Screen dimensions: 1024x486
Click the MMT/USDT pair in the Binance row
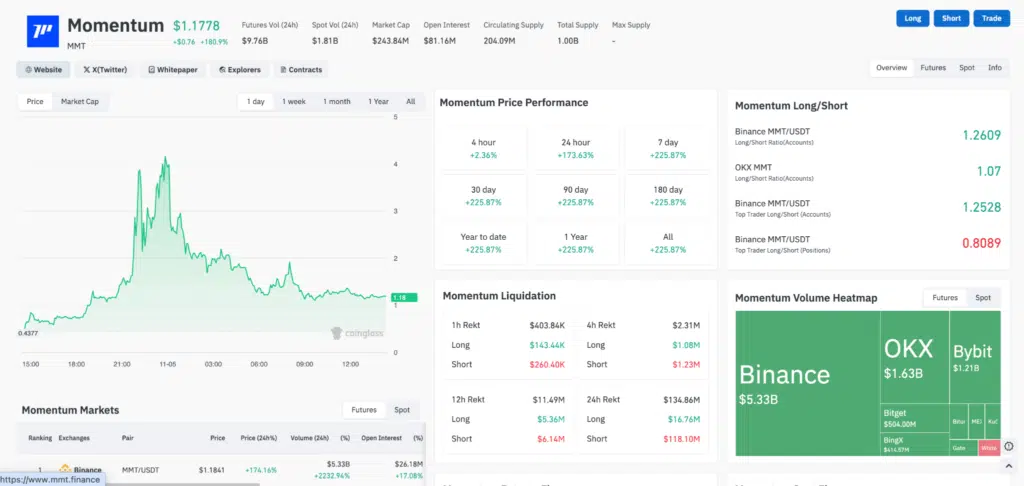click(x=139, y=469)
